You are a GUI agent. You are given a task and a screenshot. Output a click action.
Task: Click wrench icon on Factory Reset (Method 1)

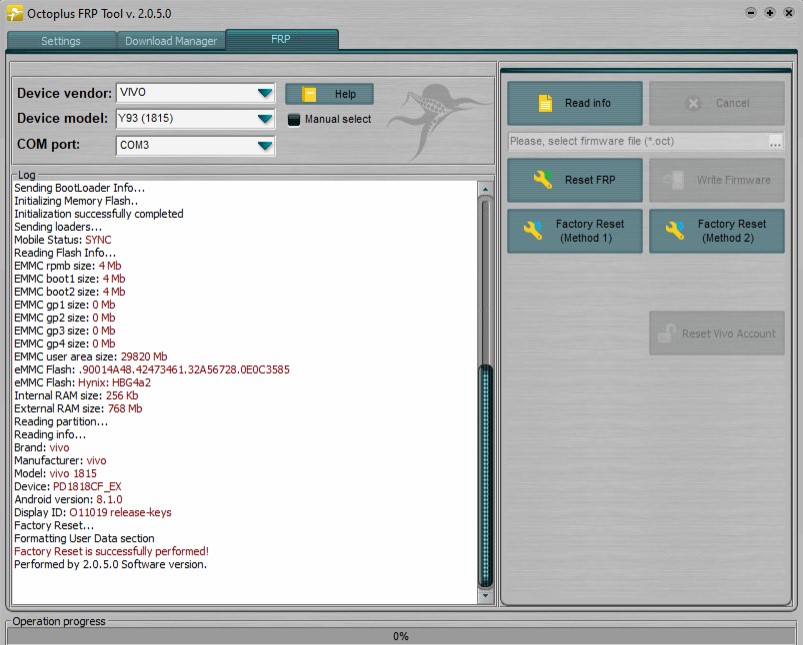click(x=533, y=231)
